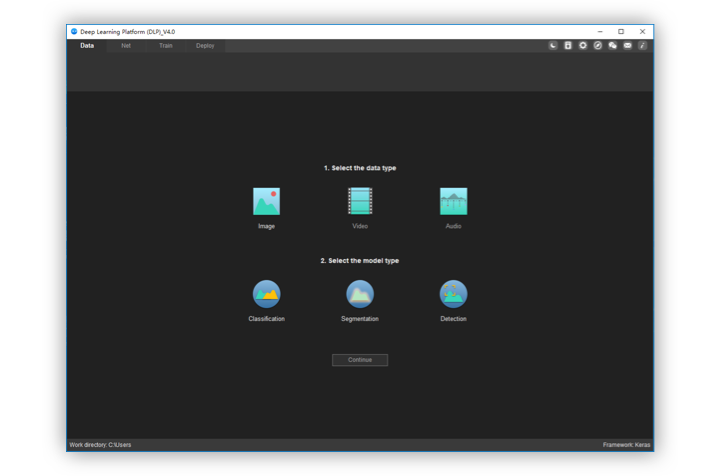
Task: Toggle night mode with the moon icon
Action: pos(553,45)
